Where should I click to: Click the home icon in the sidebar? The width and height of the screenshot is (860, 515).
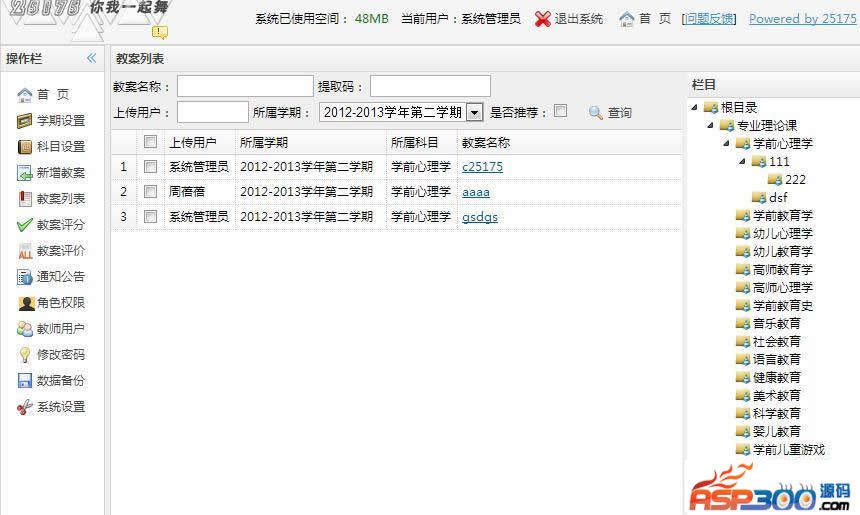coord(25,95)
